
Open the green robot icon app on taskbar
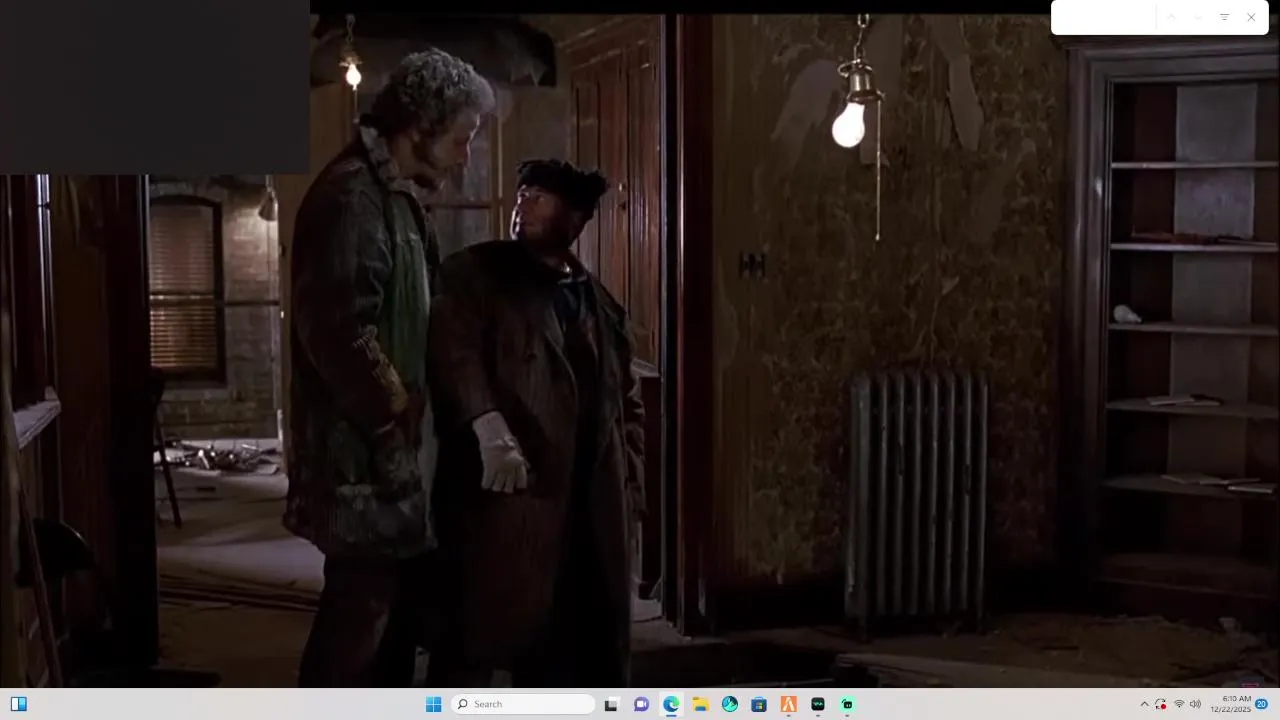tap(847, 704)
